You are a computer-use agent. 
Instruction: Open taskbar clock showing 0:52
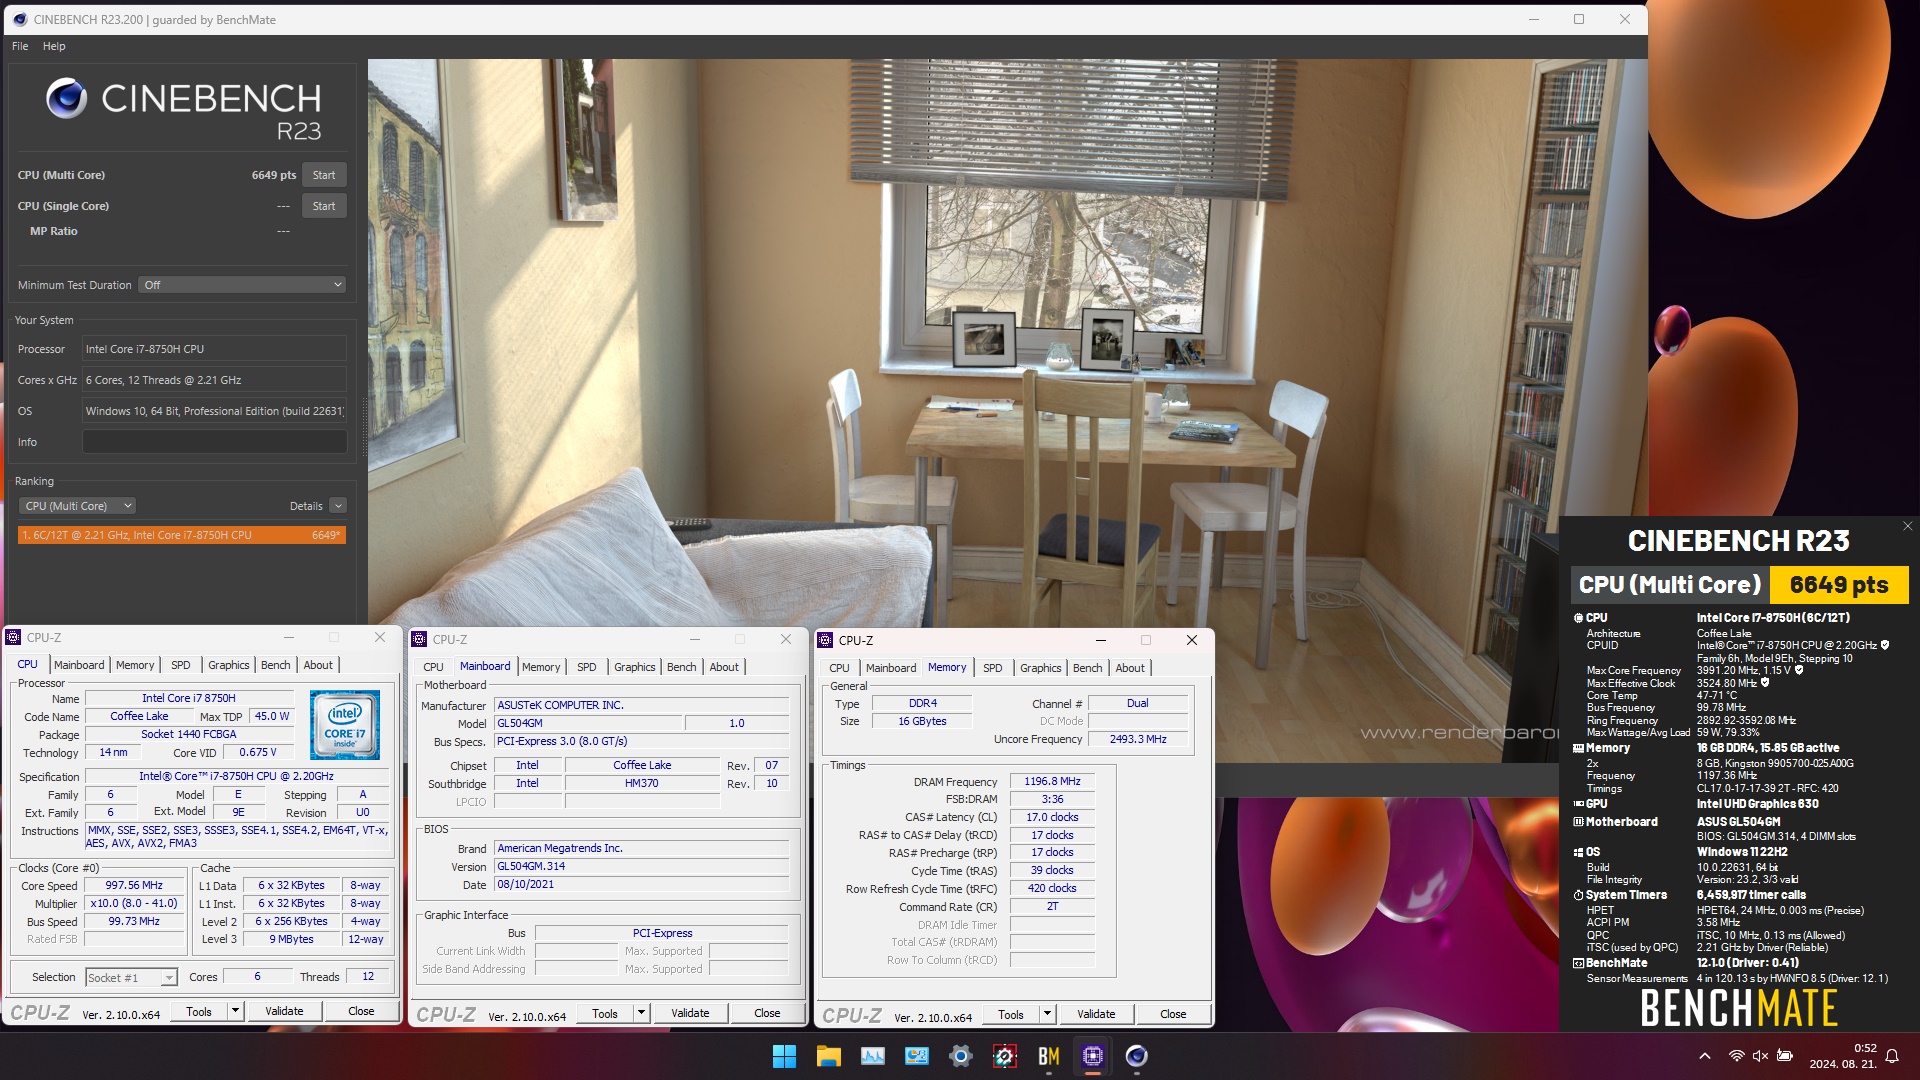tap(1842, 1056)
